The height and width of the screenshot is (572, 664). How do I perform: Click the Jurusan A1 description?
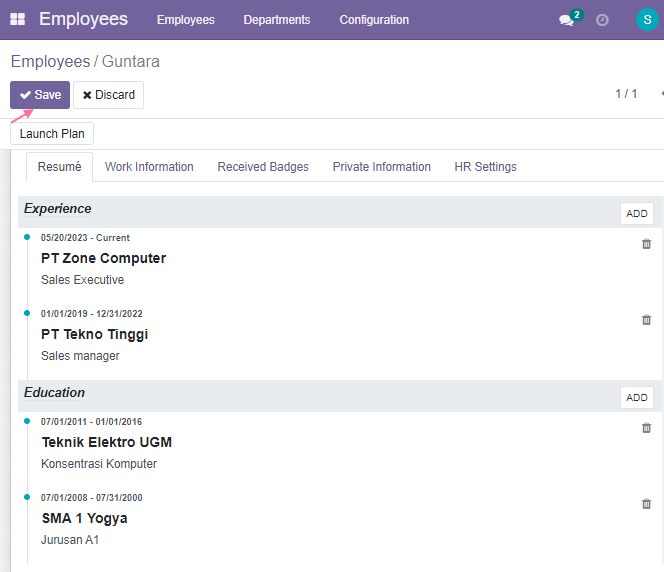tap(70, 540)
